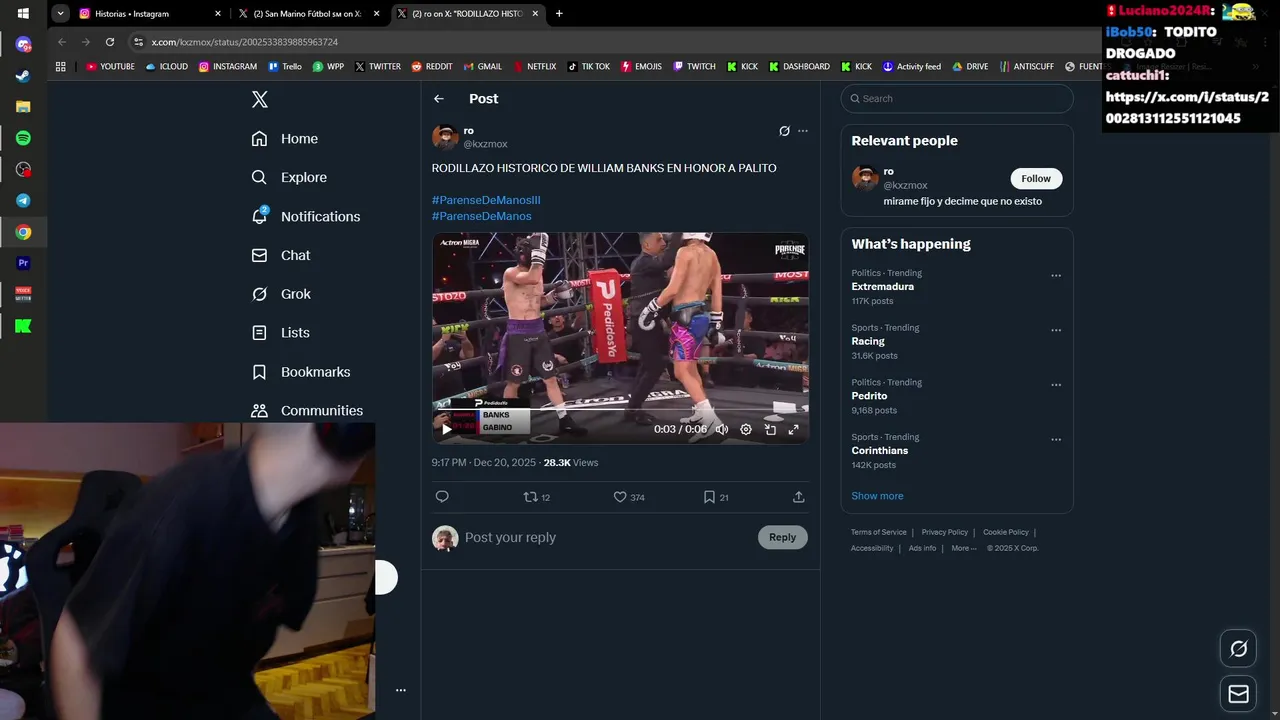Repost the tweet with 12 reposts
The width and height of the screenshot is (1280, 720).
[537, 497]
